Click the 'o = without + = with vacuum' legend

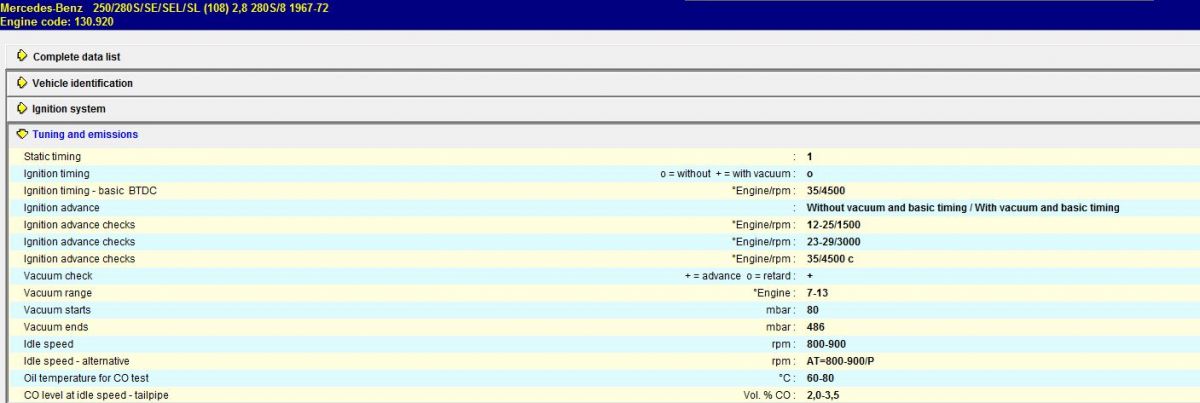point(727,174)
